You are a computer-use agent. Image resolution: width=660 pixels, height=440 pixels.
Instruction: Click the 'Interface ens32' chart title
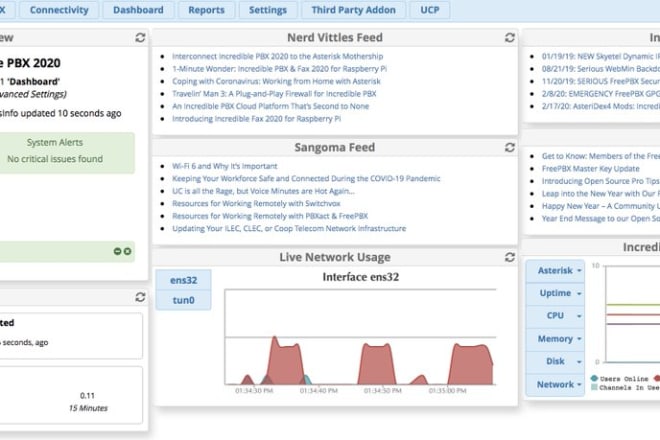click(361, 277)
